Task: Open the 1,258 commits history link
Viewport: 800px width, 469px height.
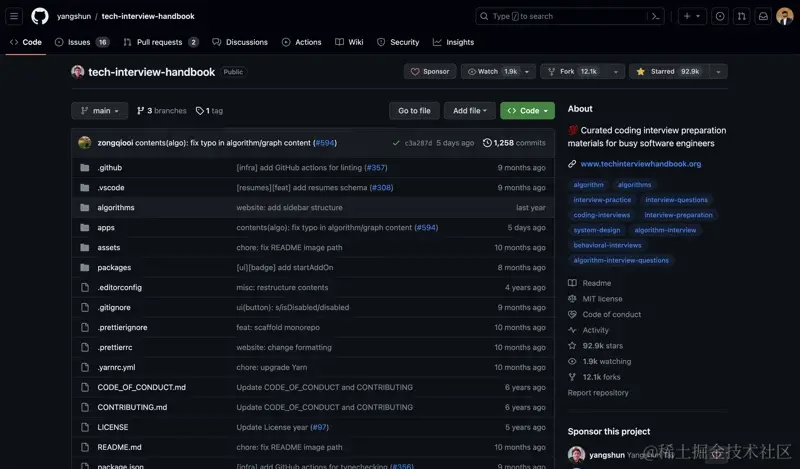Action: (514, 143)
